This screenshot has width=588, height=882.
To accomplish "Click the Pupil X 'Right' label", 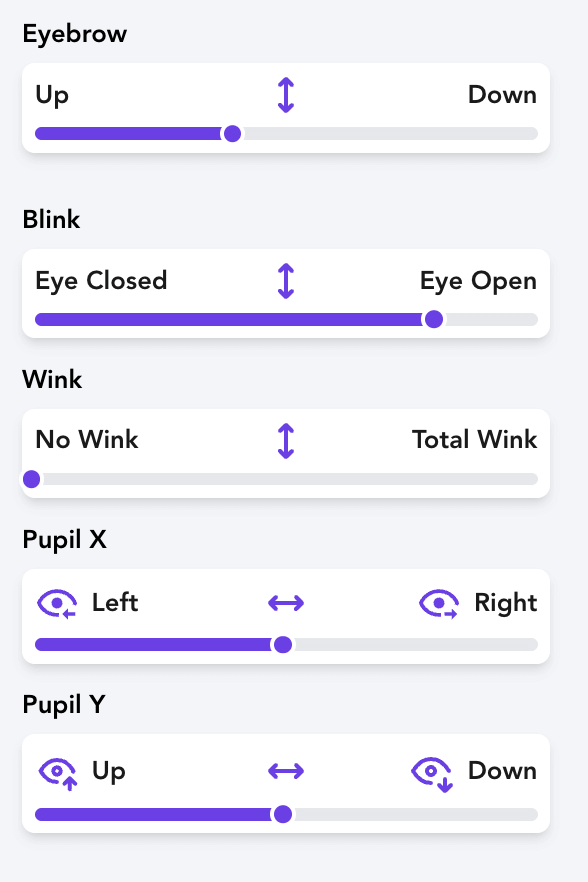I will click(506, 603).
